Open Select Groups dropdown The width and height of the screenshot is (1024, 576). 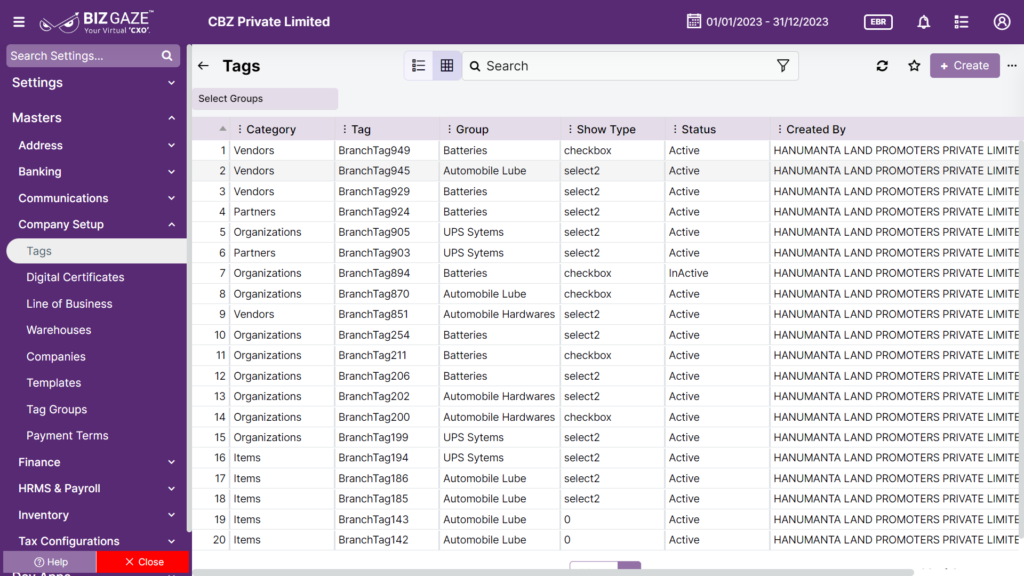tap(264, 99)
